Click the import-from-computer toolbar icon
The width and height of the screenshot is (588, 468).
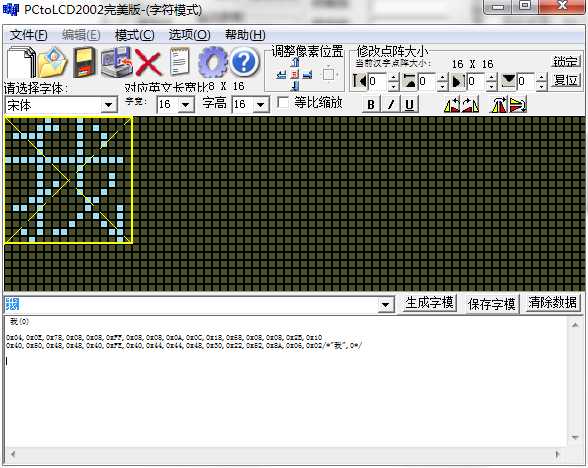117,62
